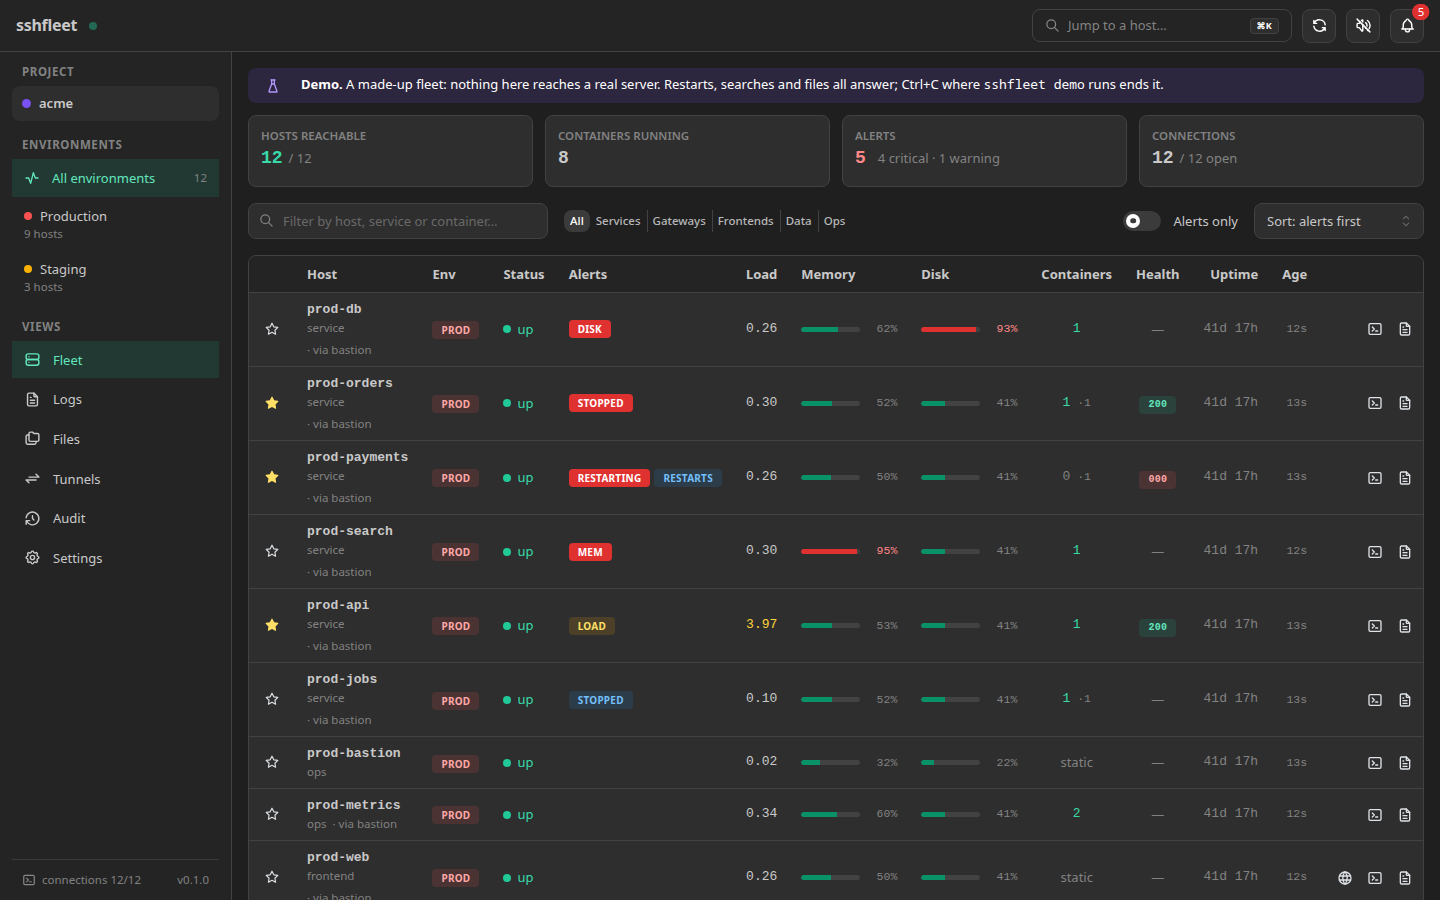Open logs file icon for prod-orders
The image size is (1440, 900).
1405,403
